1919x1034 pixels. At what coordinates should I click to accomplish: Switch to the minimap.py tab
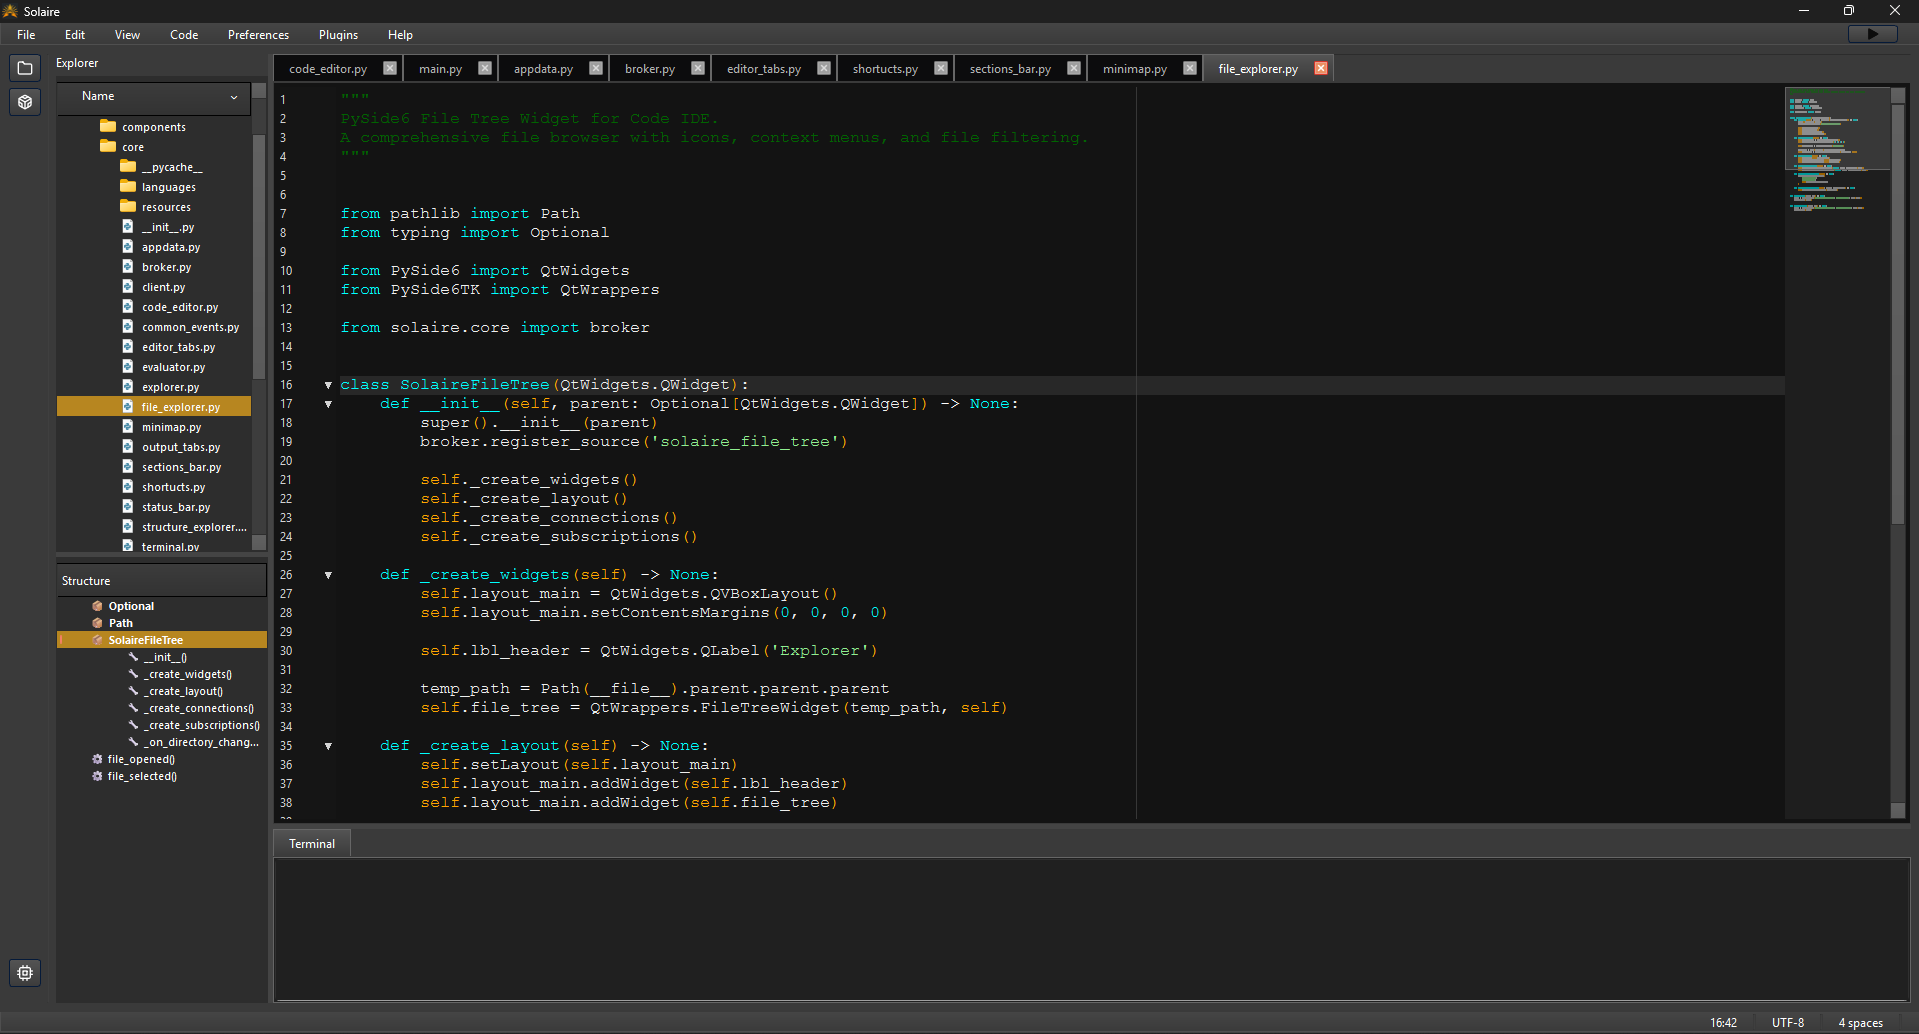[1135, 69]
